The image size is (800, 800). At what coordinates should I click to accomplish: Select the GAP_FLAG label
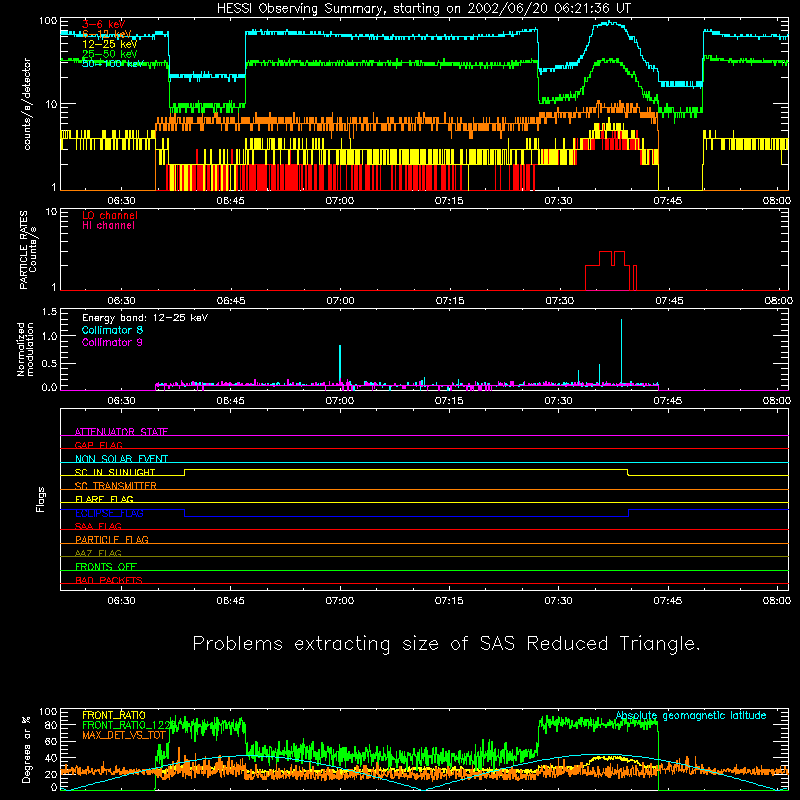click(x=98, y=445)
